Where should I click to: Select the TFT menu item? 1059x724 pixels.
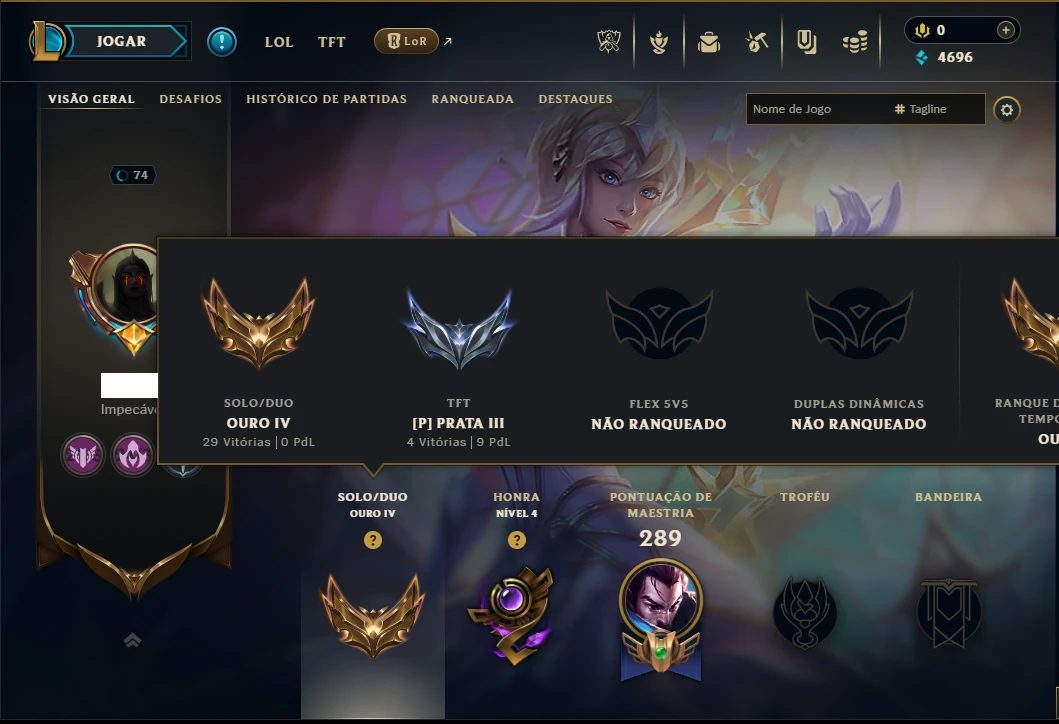pyautogui.click(x=332, y=42)
